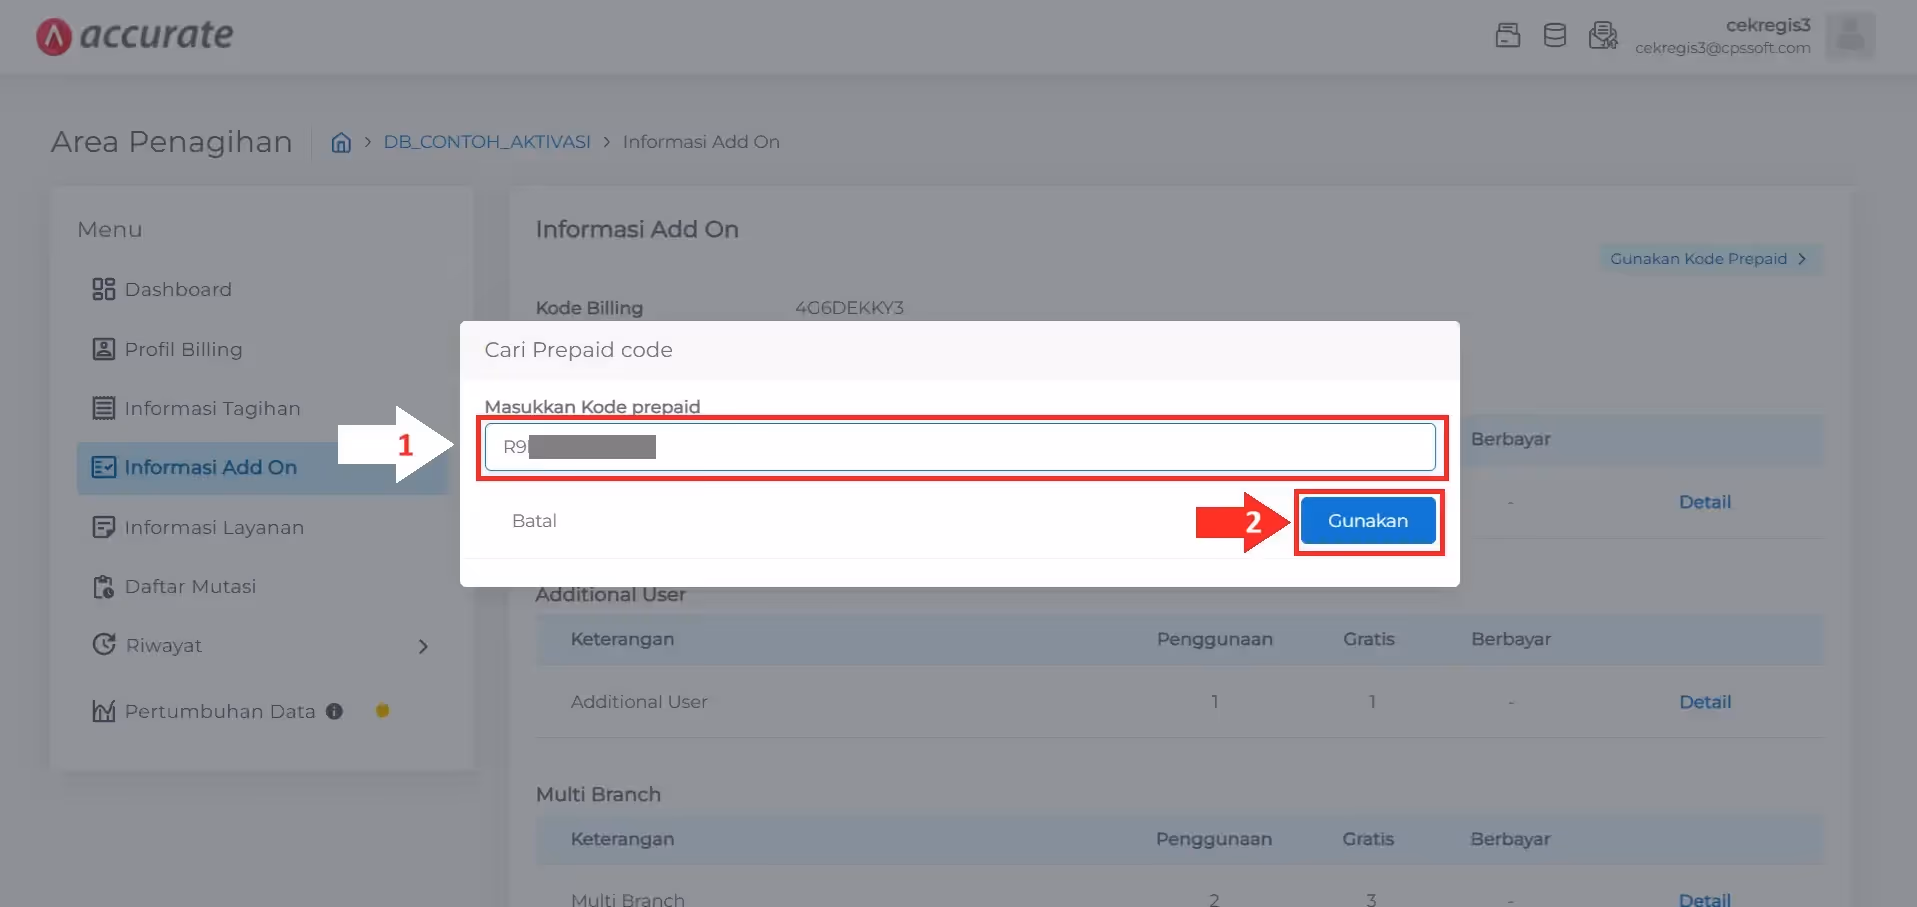Open Detail link for Additional User row
Viewport: 1917px width, 907px height.
click(x=1705, y=702)
